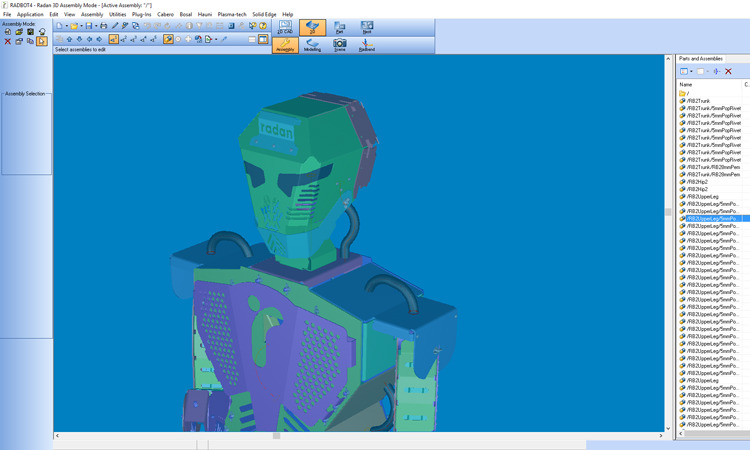Viewport: 750px width, 450px height.
Task: Click the red X delete icon in Assembly Mode panel
Action: 8,42
